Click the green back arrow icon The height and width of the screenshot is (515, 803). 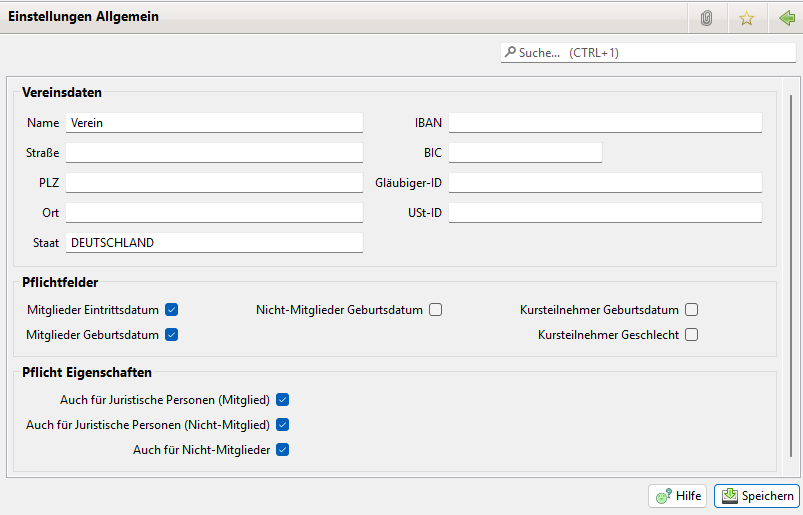point(786,18)
